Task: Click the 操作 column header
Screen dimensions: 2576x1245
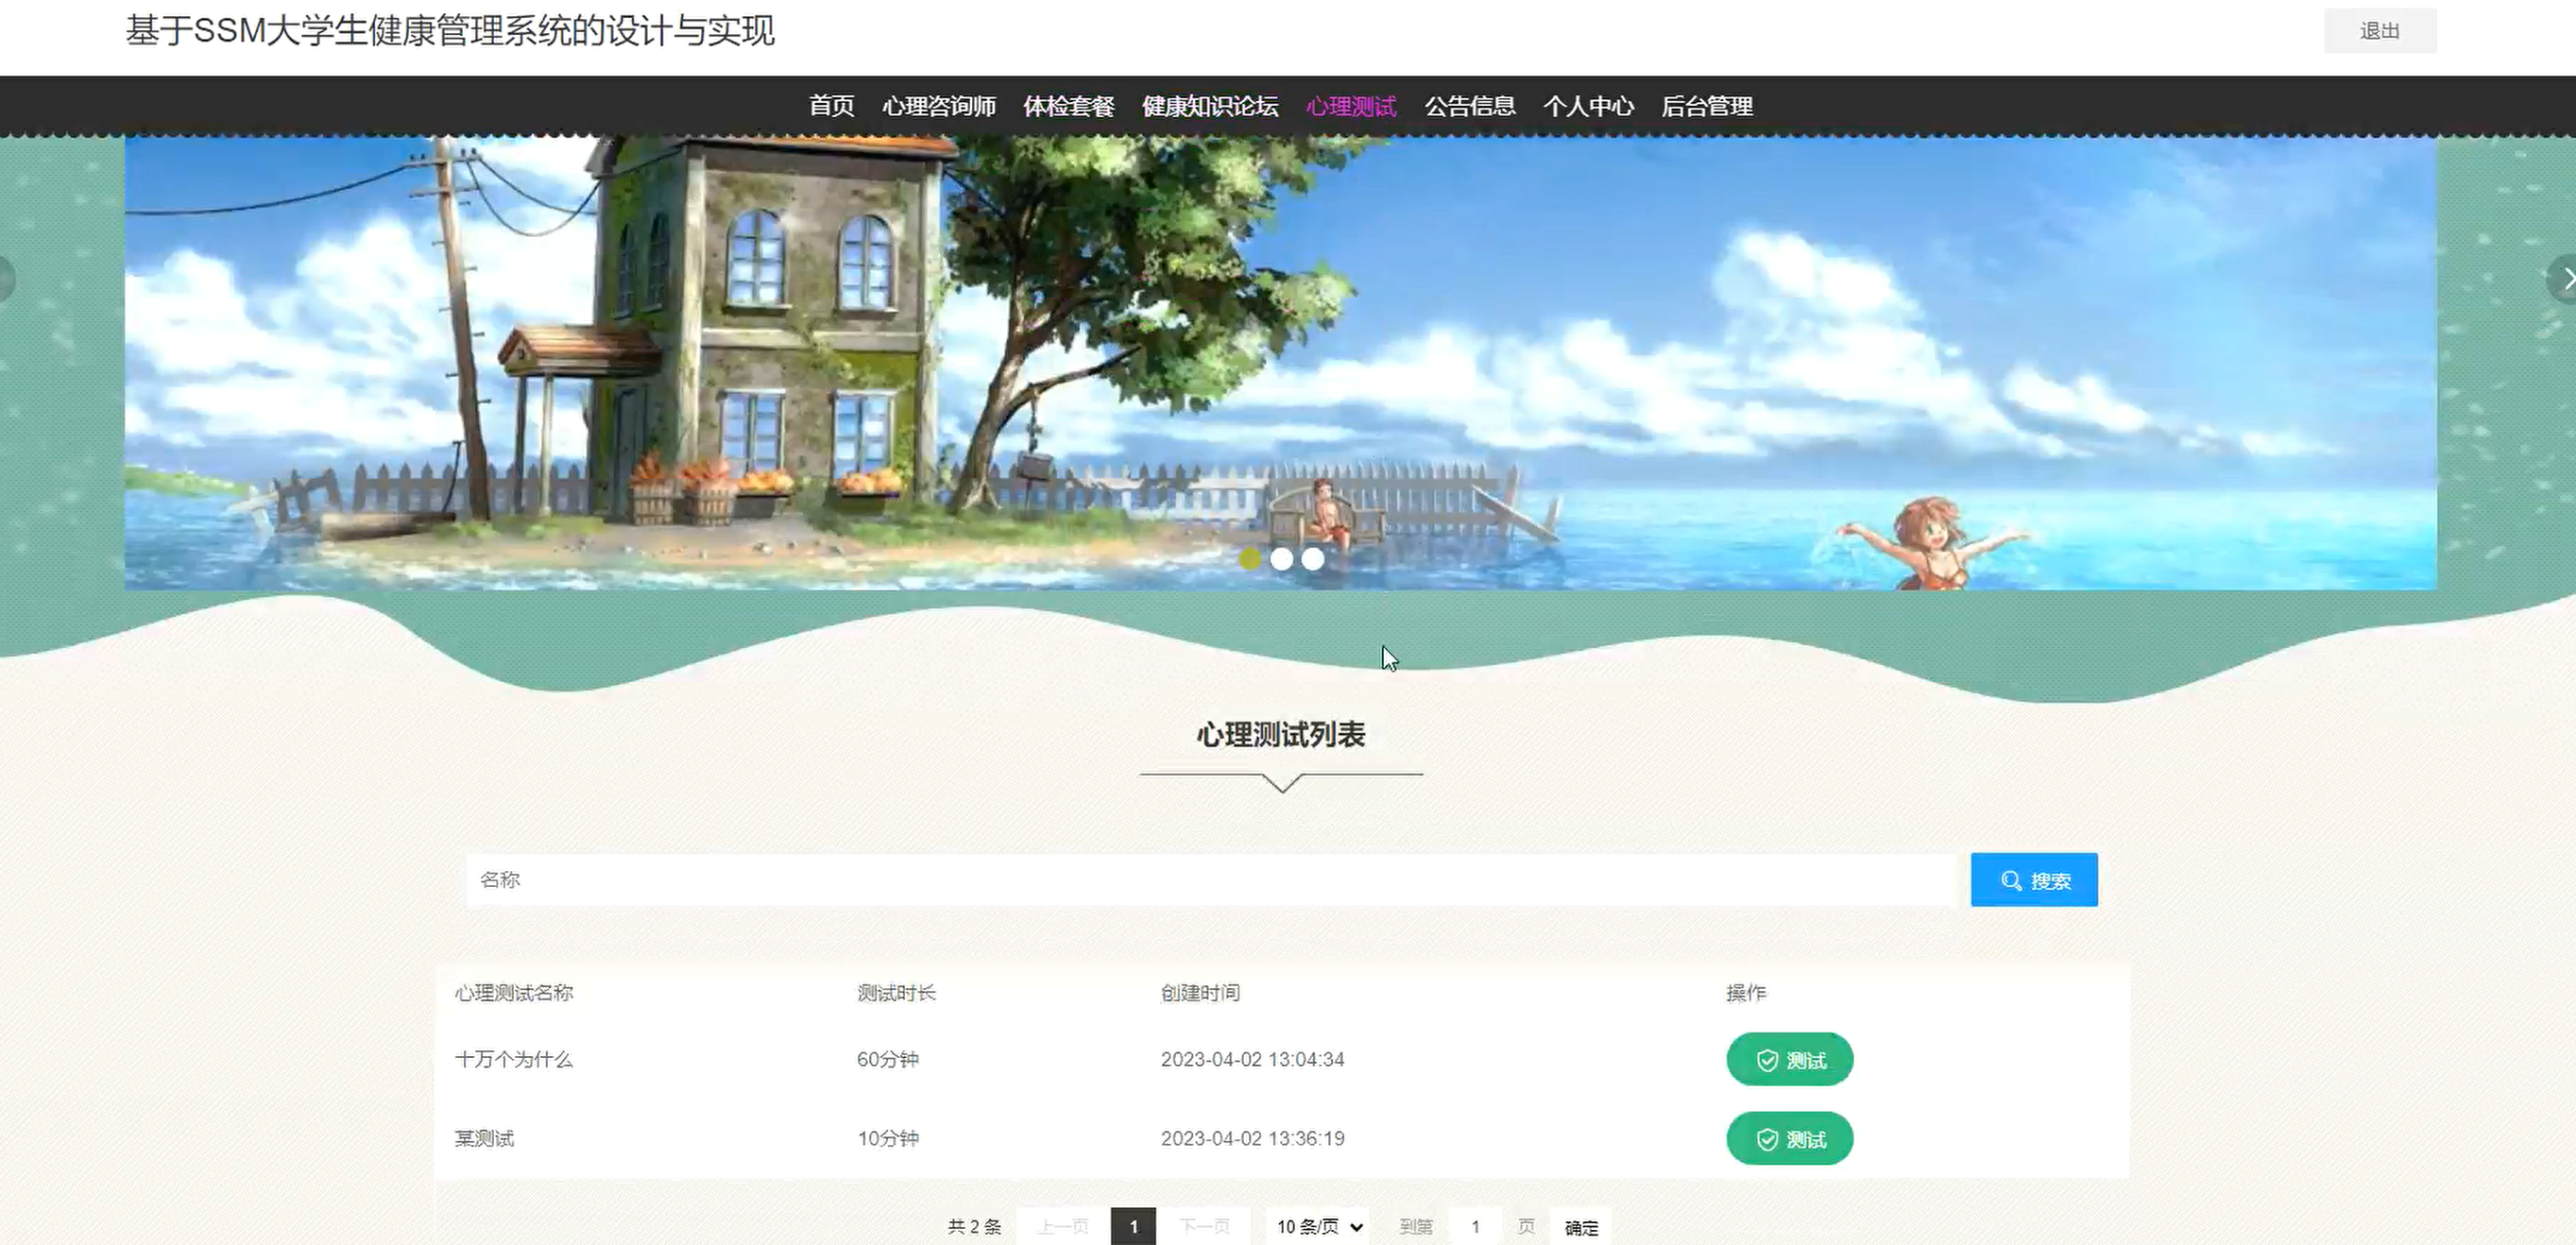Action: coord(1746,993)
